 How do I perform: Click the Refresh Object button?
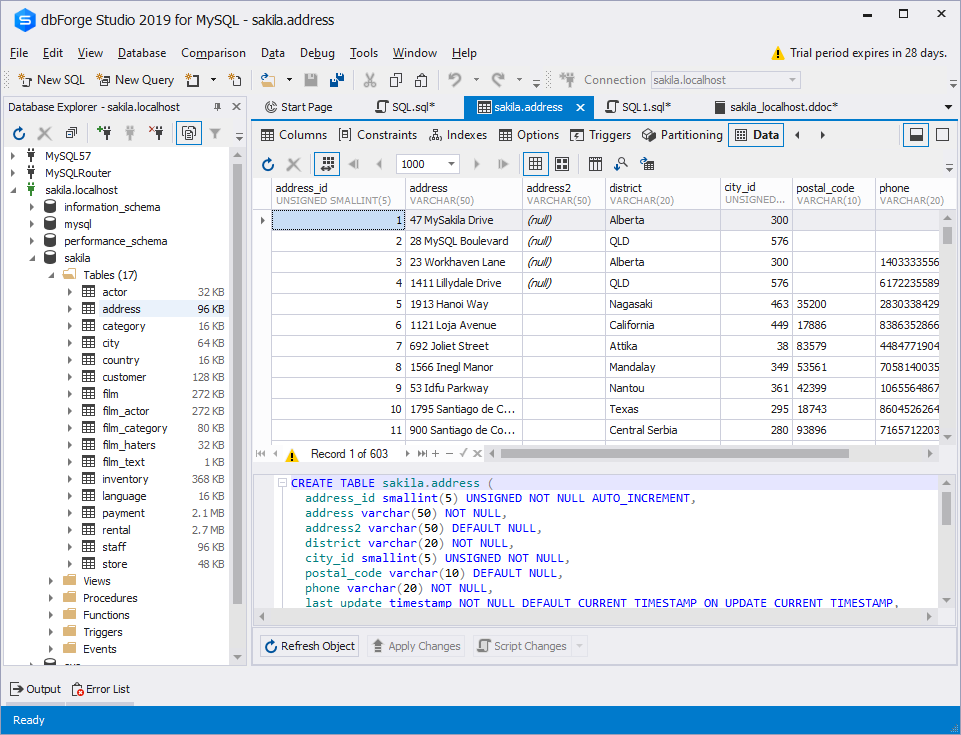tap(310, 646)
